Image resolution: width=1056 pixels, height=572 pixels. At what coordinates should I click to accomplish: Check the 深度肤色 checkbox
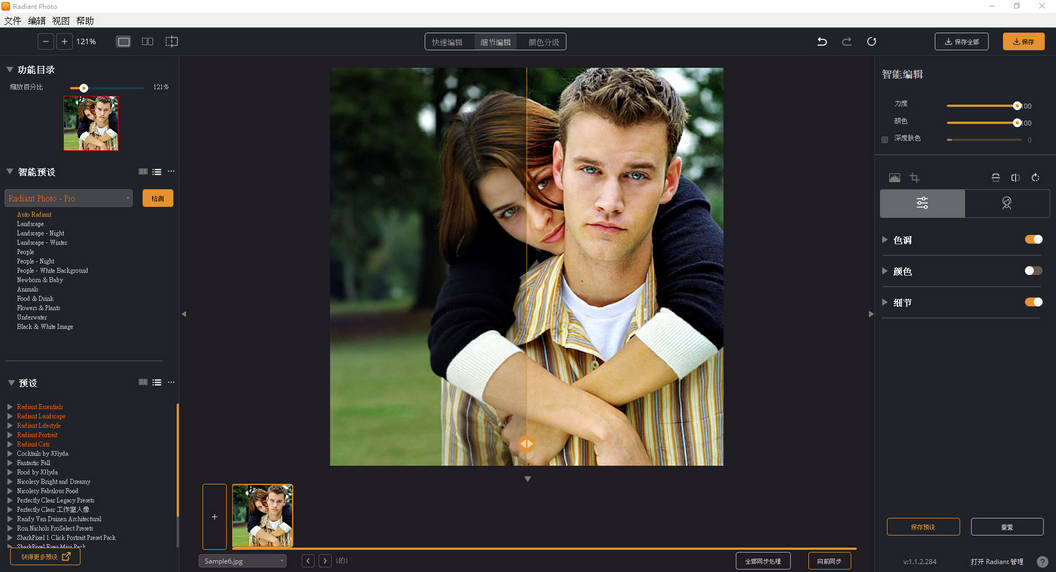[885, 139]
